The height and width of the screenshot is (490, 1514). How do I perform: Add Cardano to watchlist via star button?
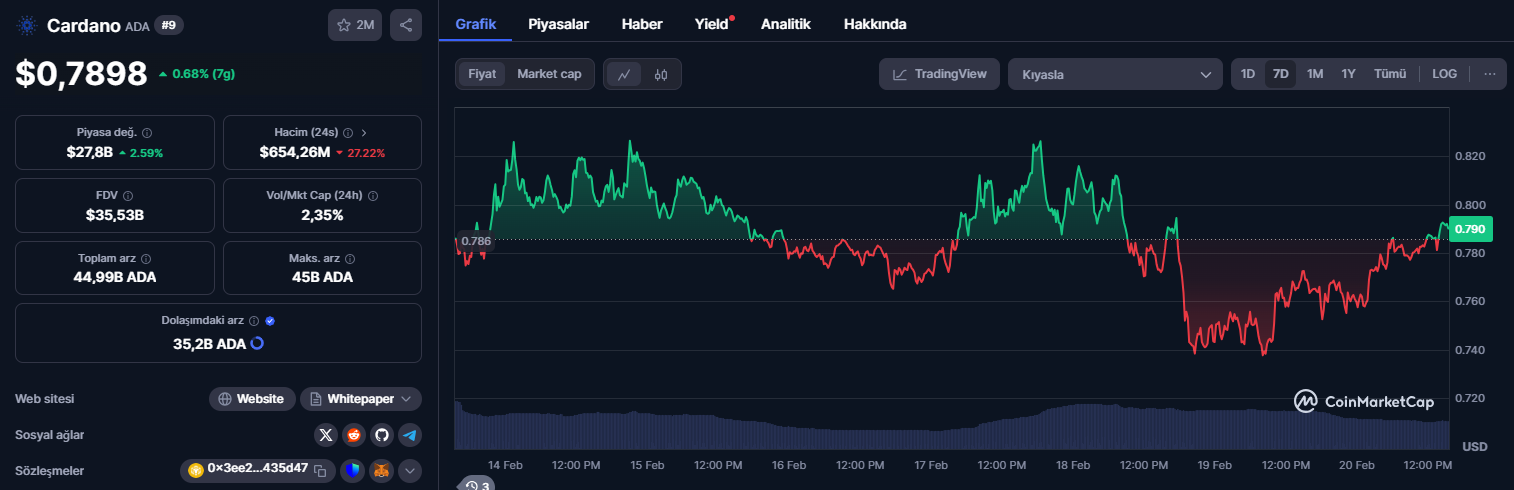(355, 25)
